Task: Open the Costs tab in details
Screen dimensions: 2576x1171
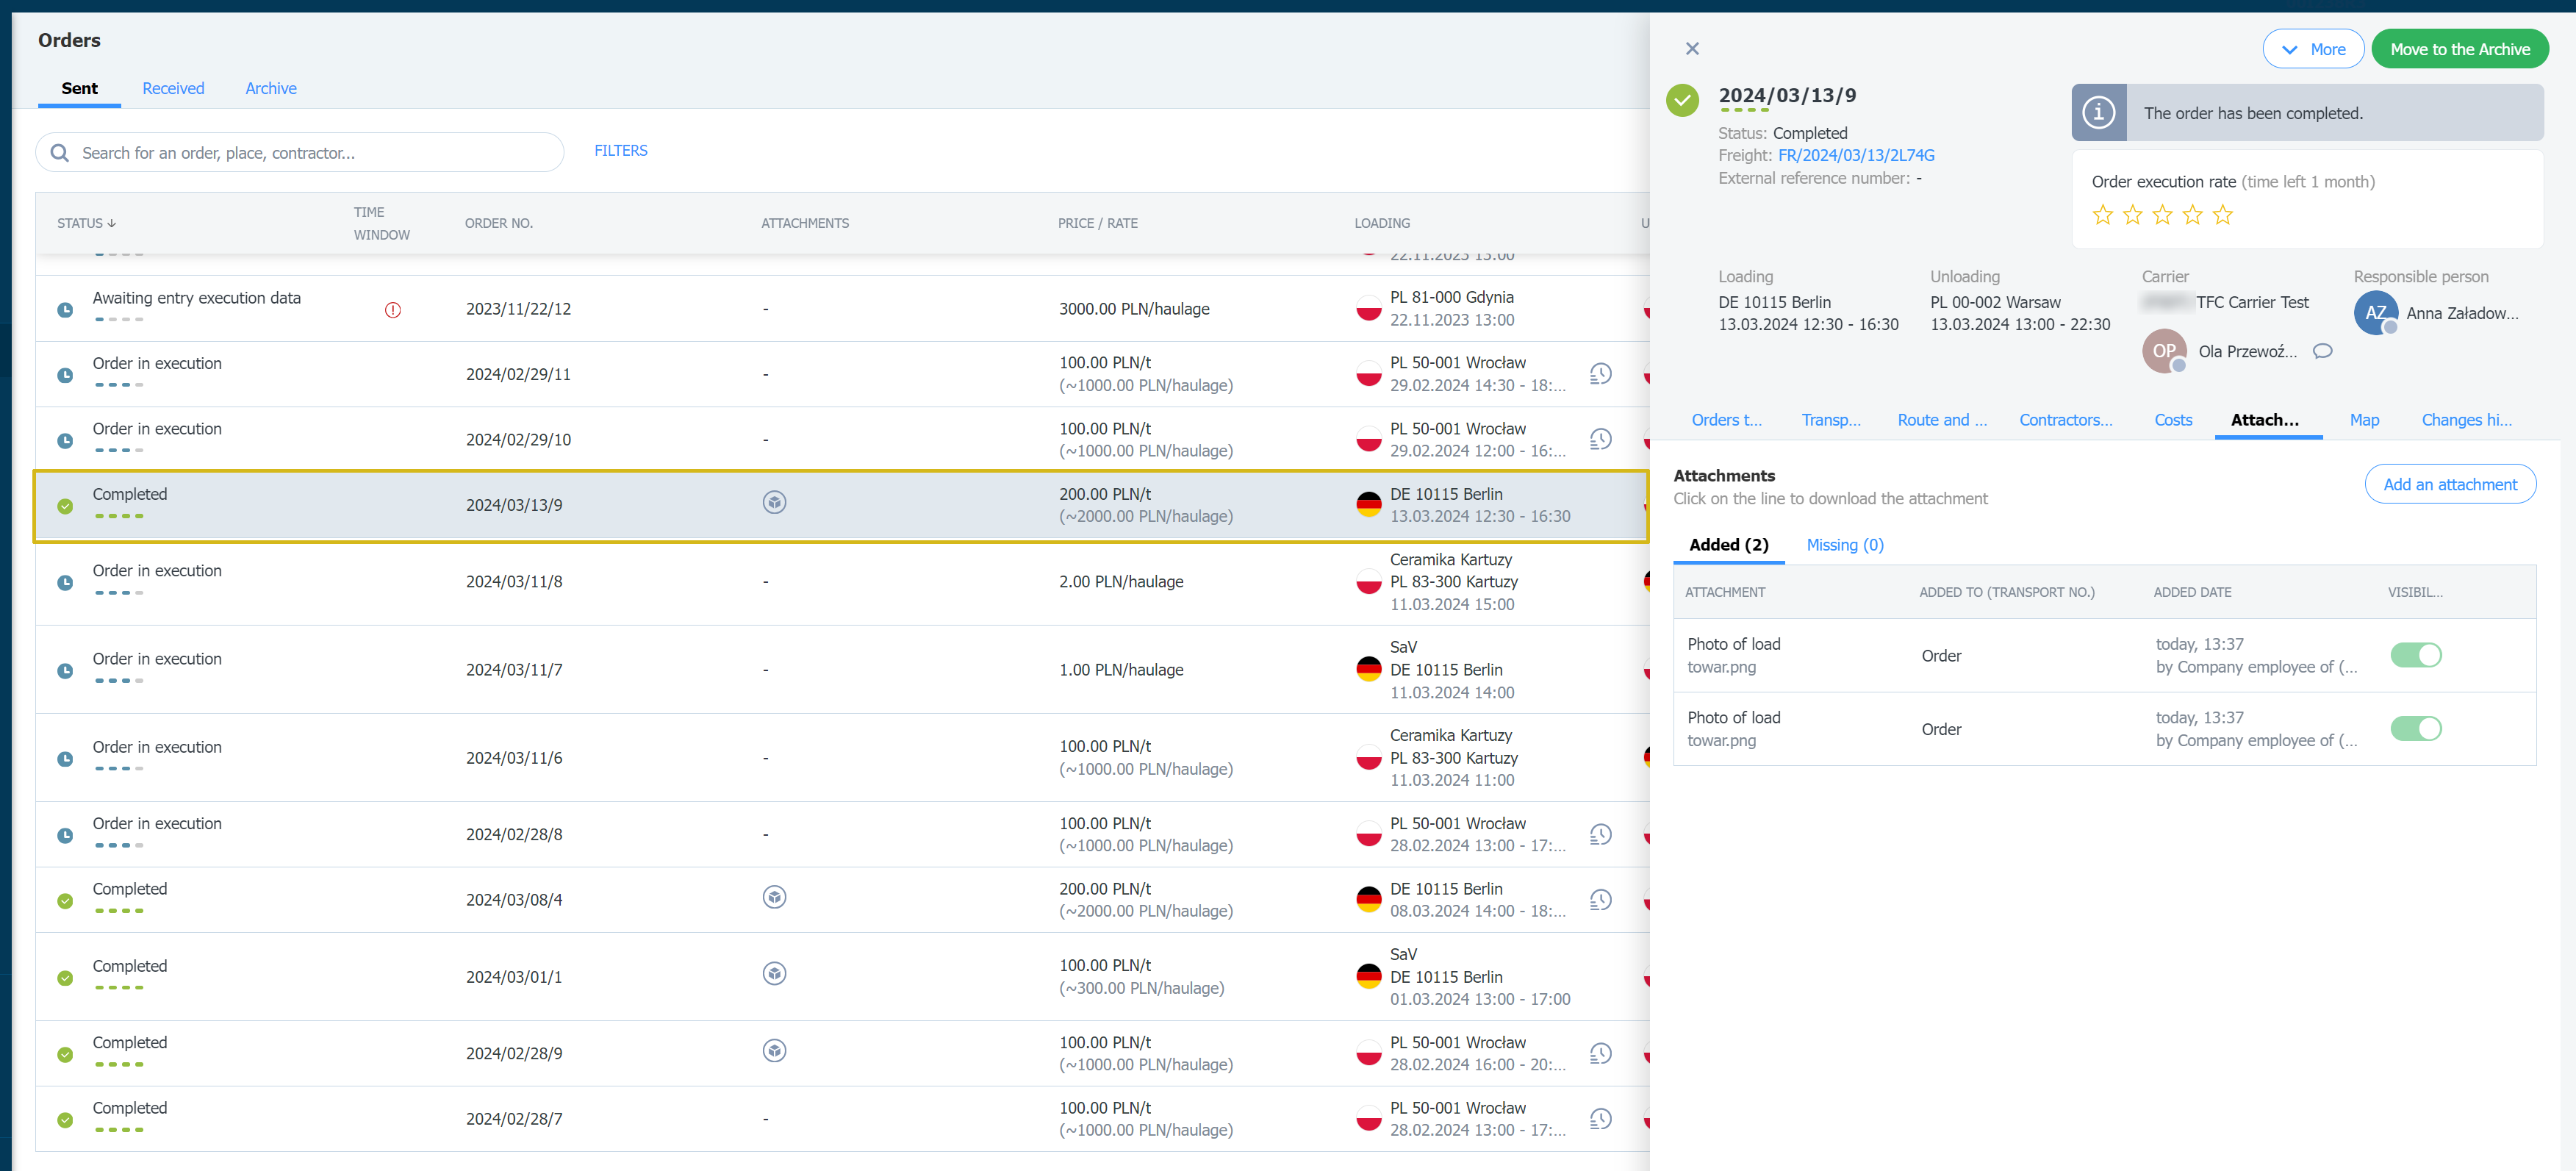Action: tap(2173, 420)
